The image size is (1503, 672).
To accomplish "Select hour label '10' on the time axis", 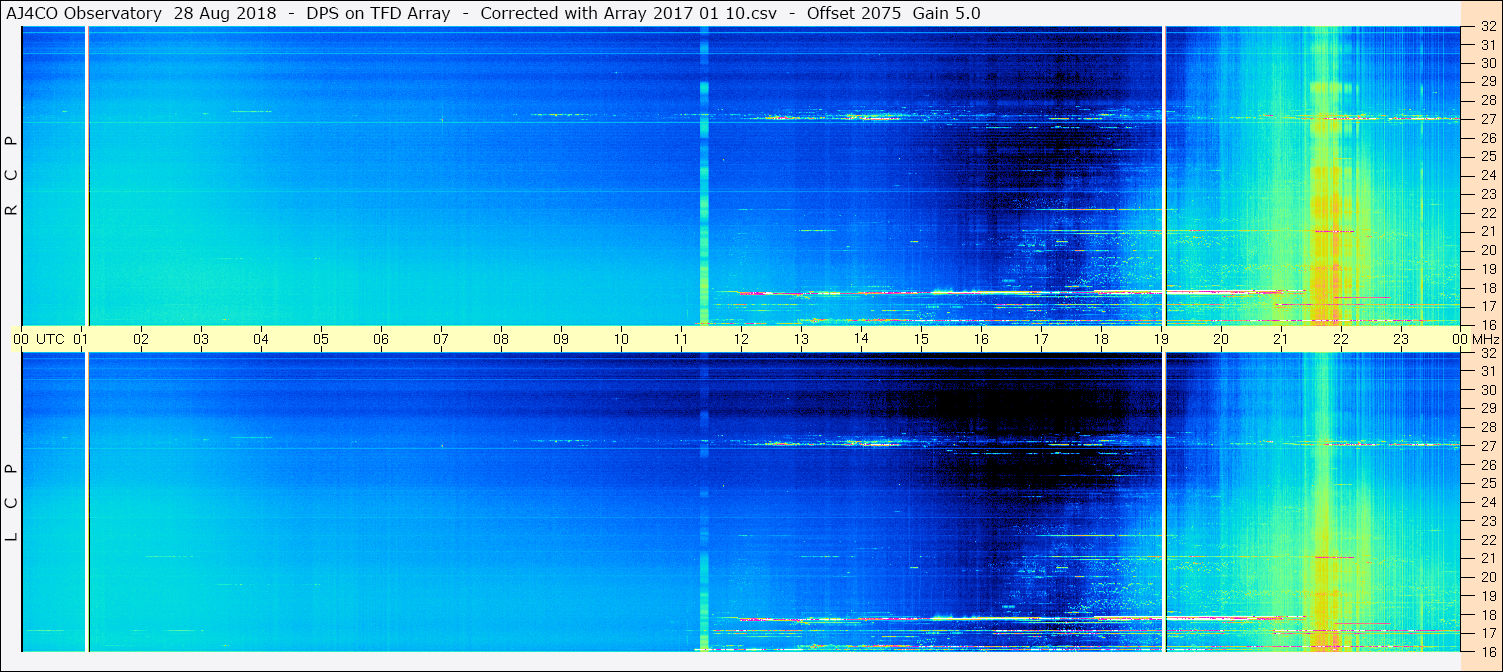I will coord(621,339).
